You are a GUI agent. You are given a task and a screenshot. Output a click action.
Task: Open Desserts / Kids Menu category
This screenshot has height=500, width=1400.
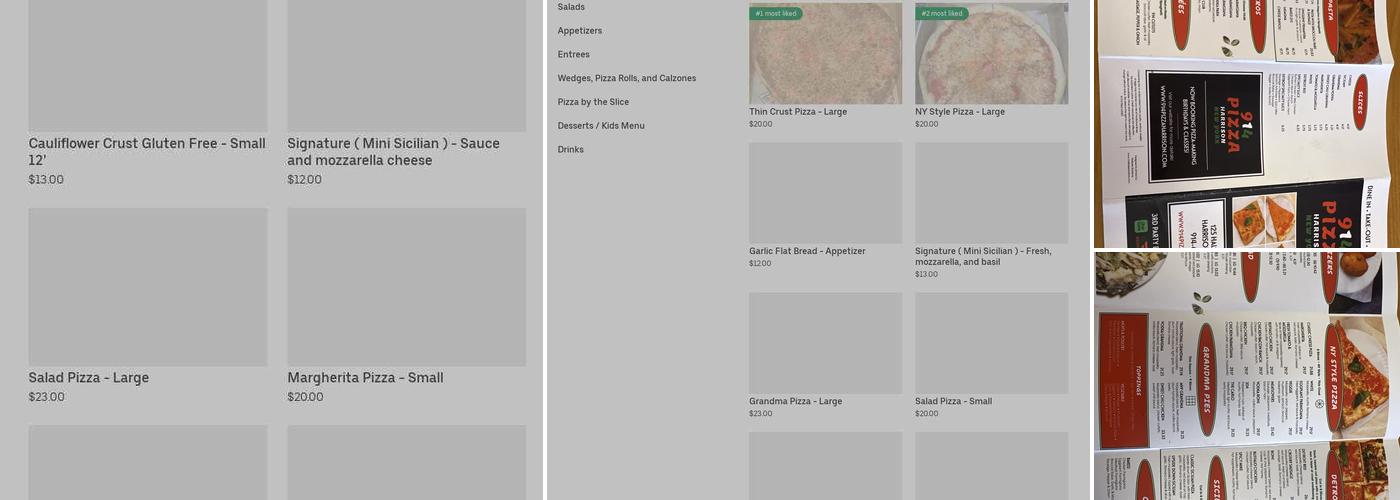(x=601, y=126)
